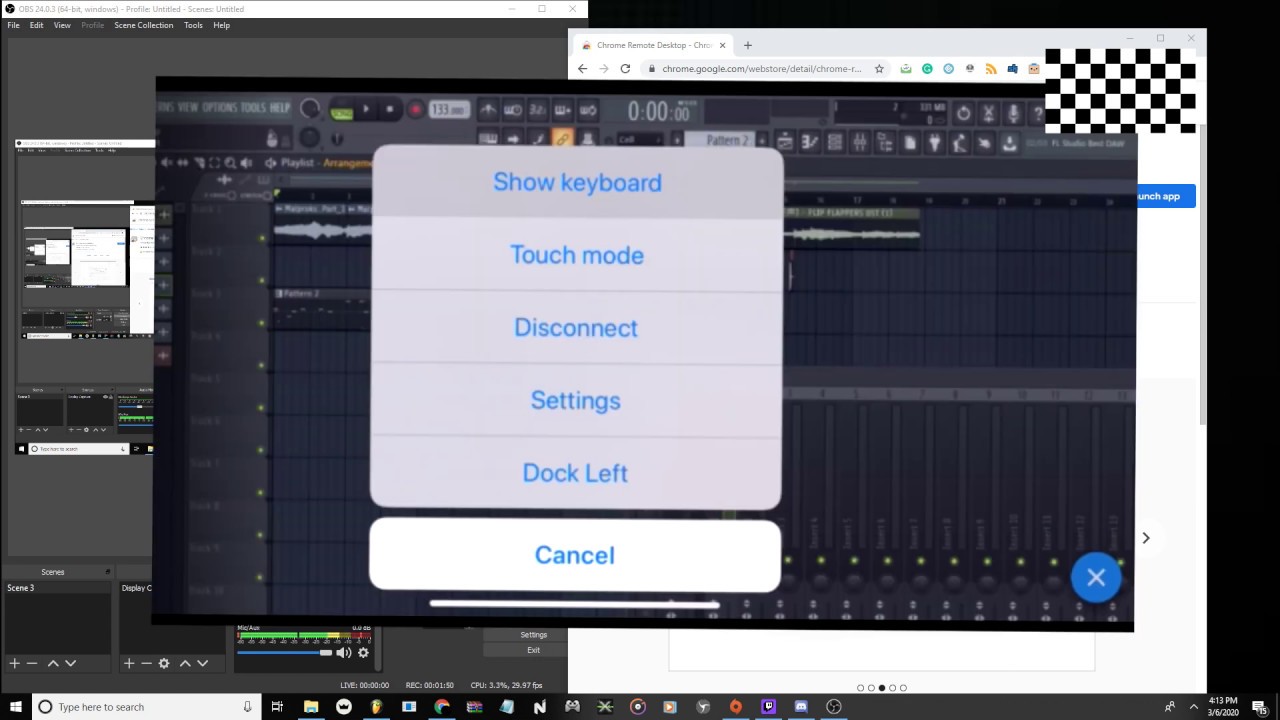
Task: Open Twitch from the taskbar
Action: pyautogui.click(x=768, y=707)
